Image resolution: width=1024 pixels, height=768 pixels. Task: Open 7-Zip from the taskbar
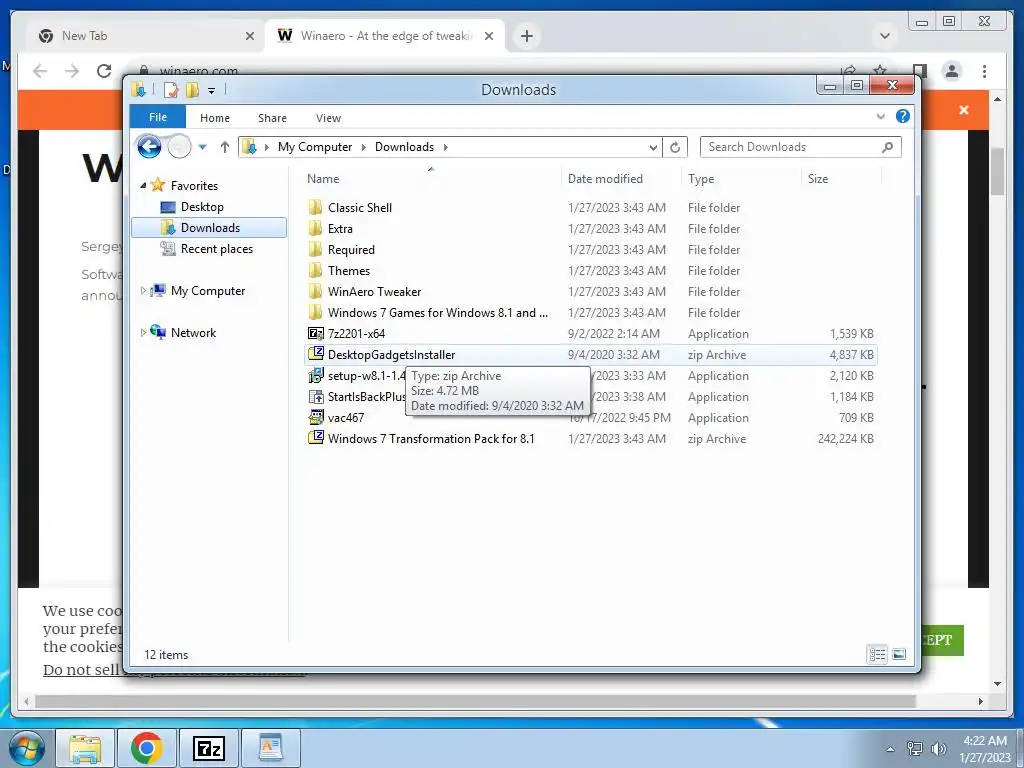click(x=209, y=748)
